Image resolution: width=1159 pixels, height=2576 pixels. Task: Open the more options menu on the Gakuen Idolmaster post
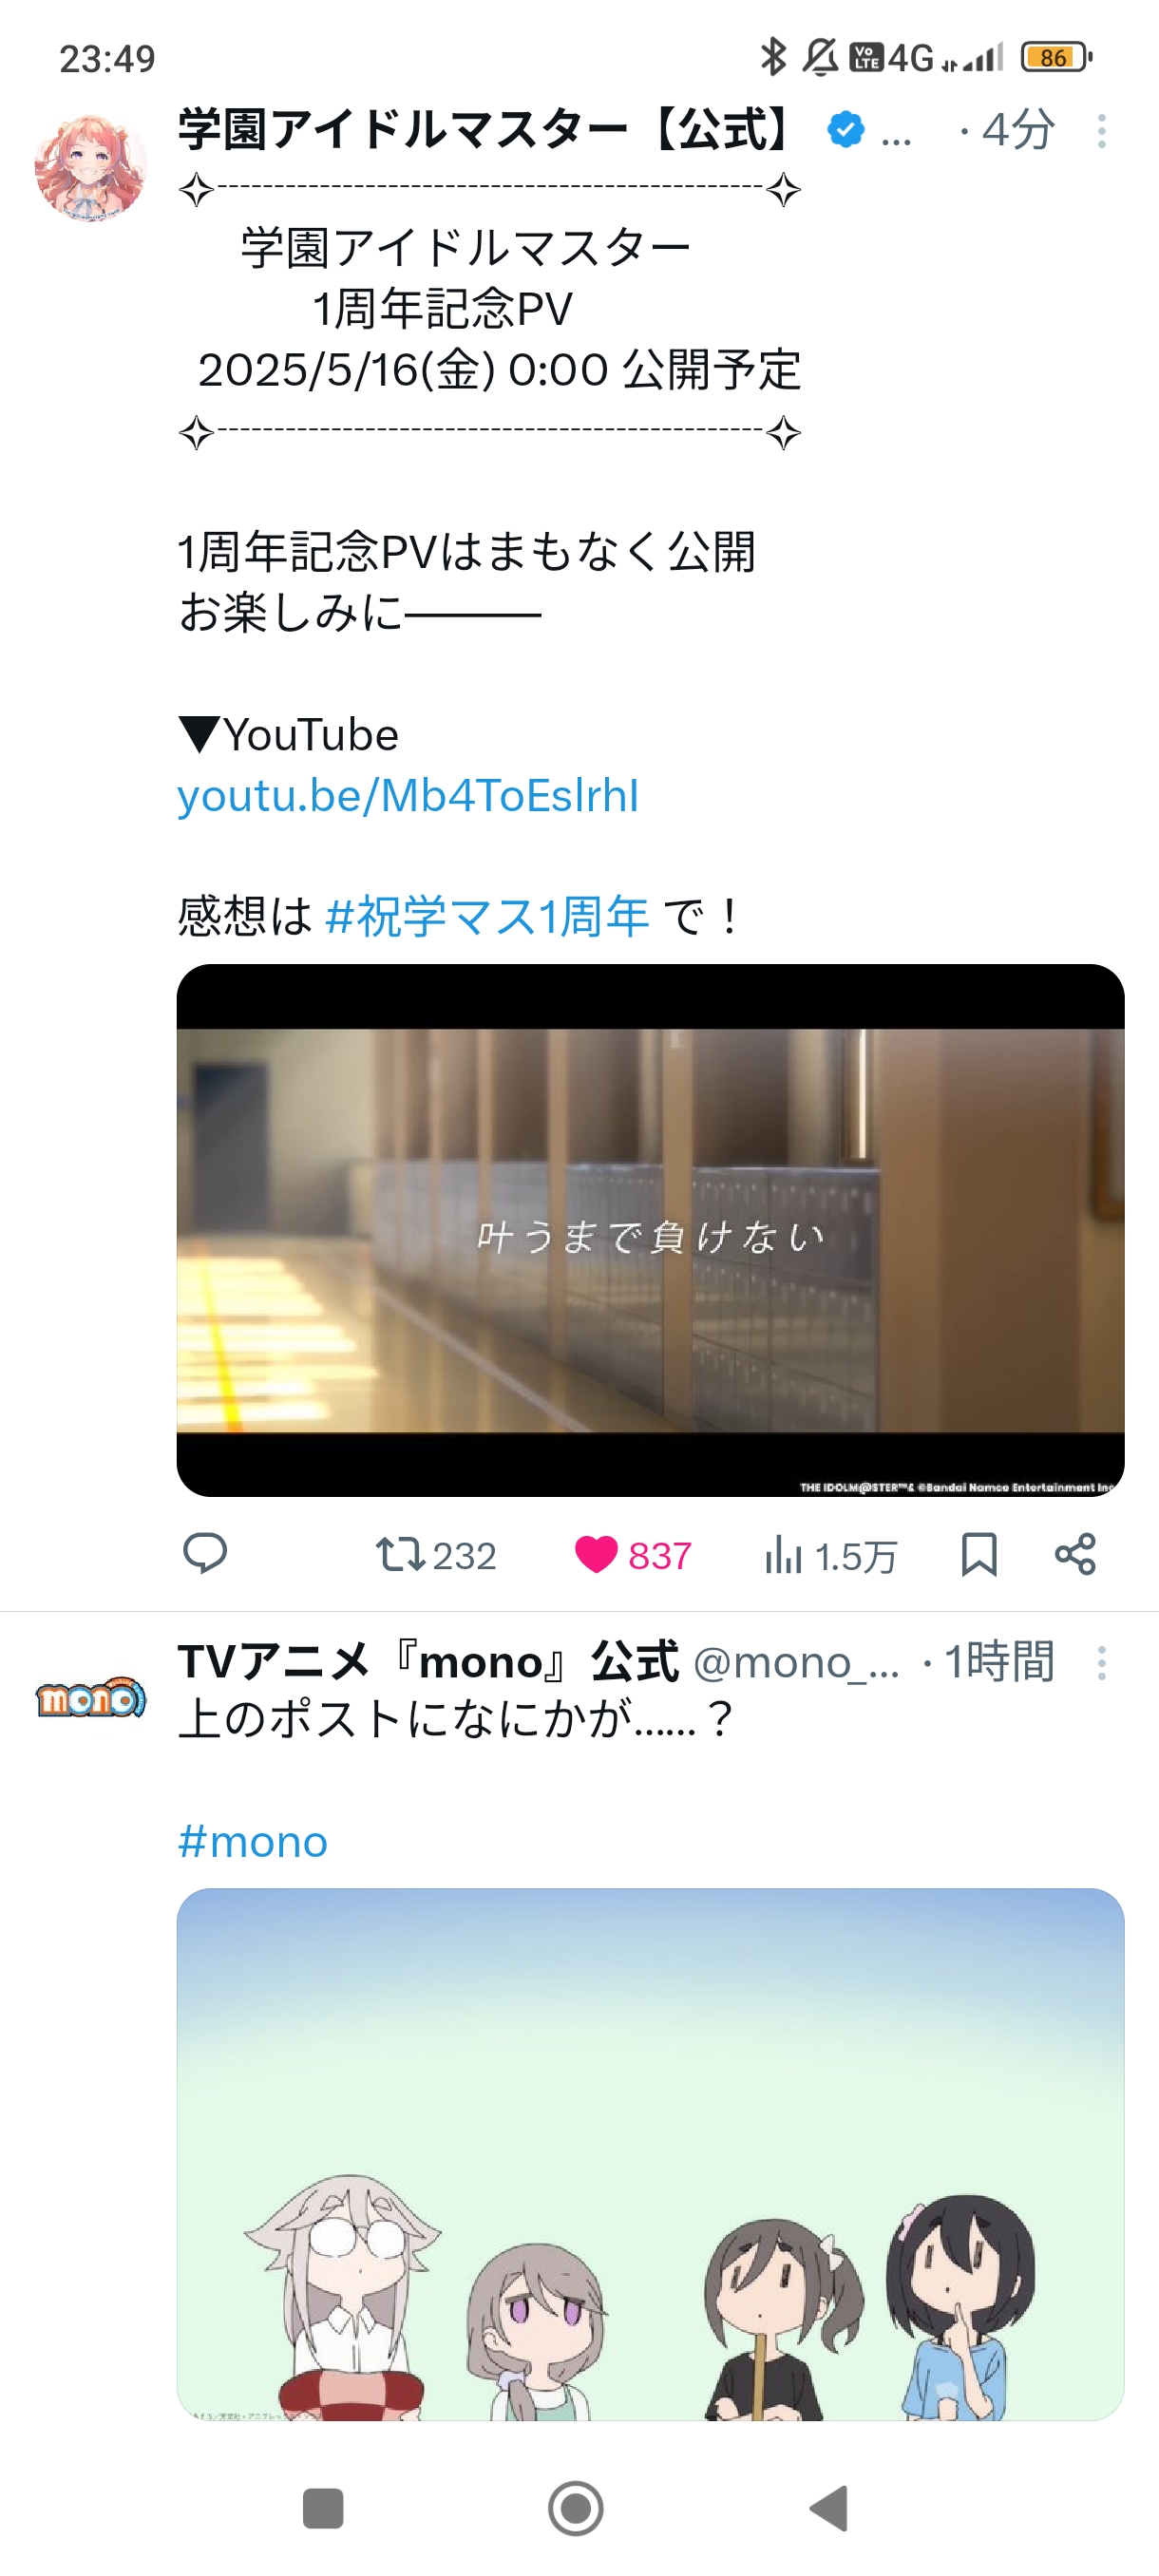(x=1101, y=131)
